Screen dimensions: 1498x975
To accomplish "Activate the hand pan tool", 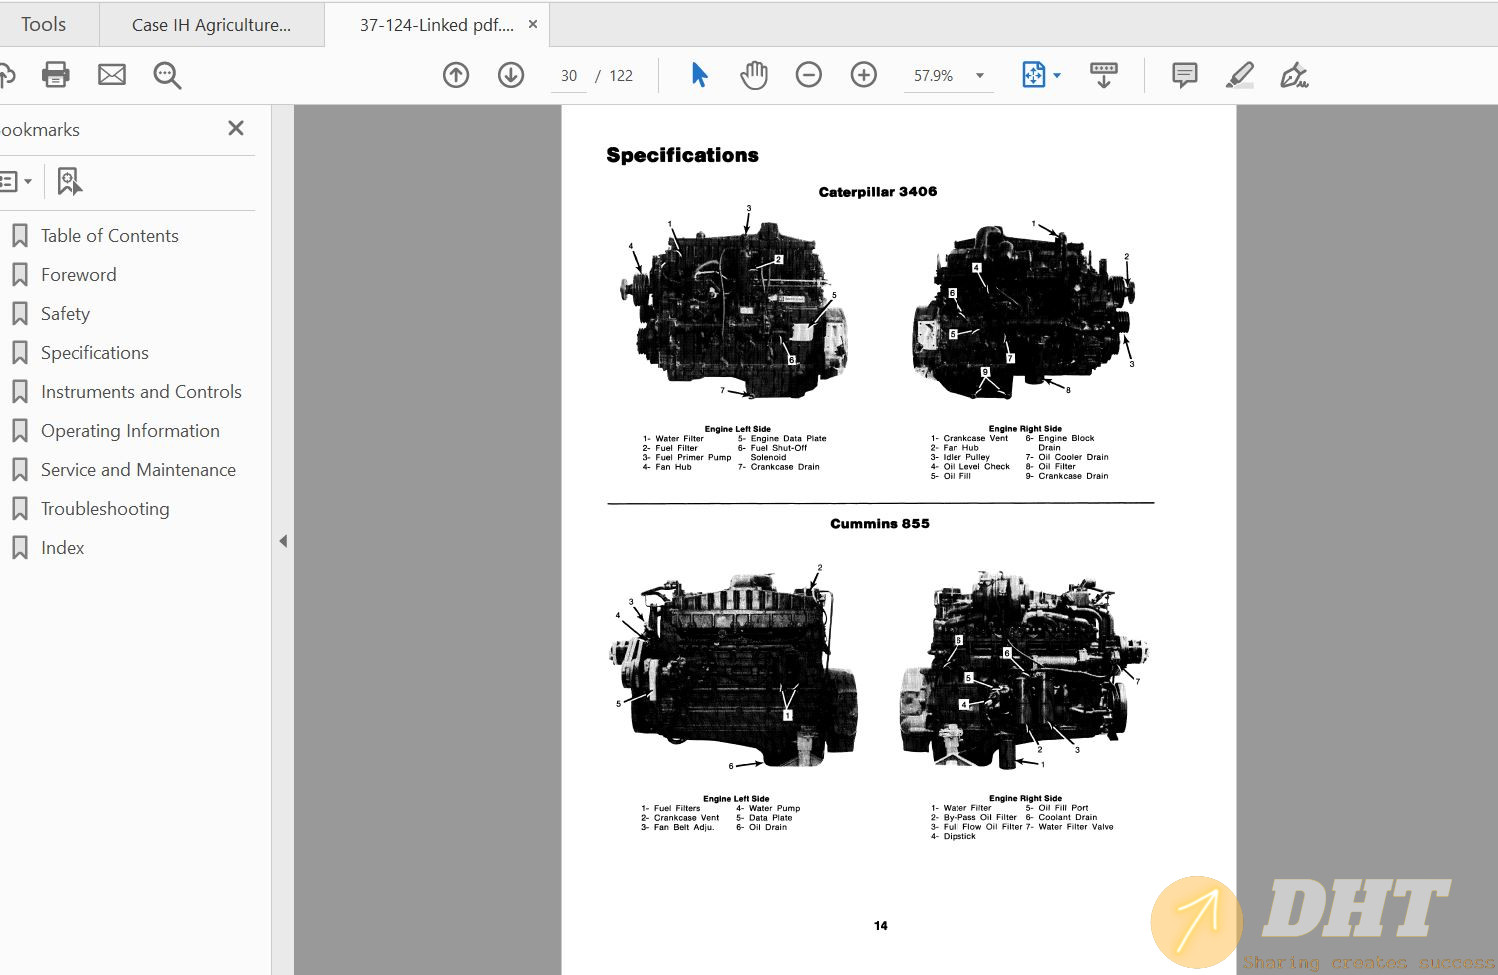I will point(754,75).
